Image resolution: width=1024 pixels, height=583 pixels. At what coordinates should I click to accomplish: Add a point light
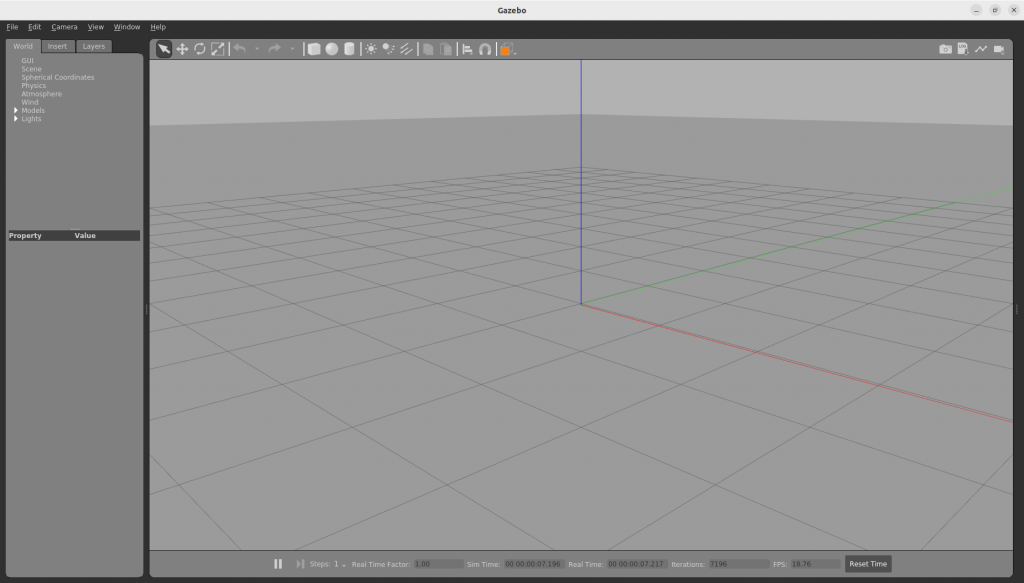coord(371,49)
